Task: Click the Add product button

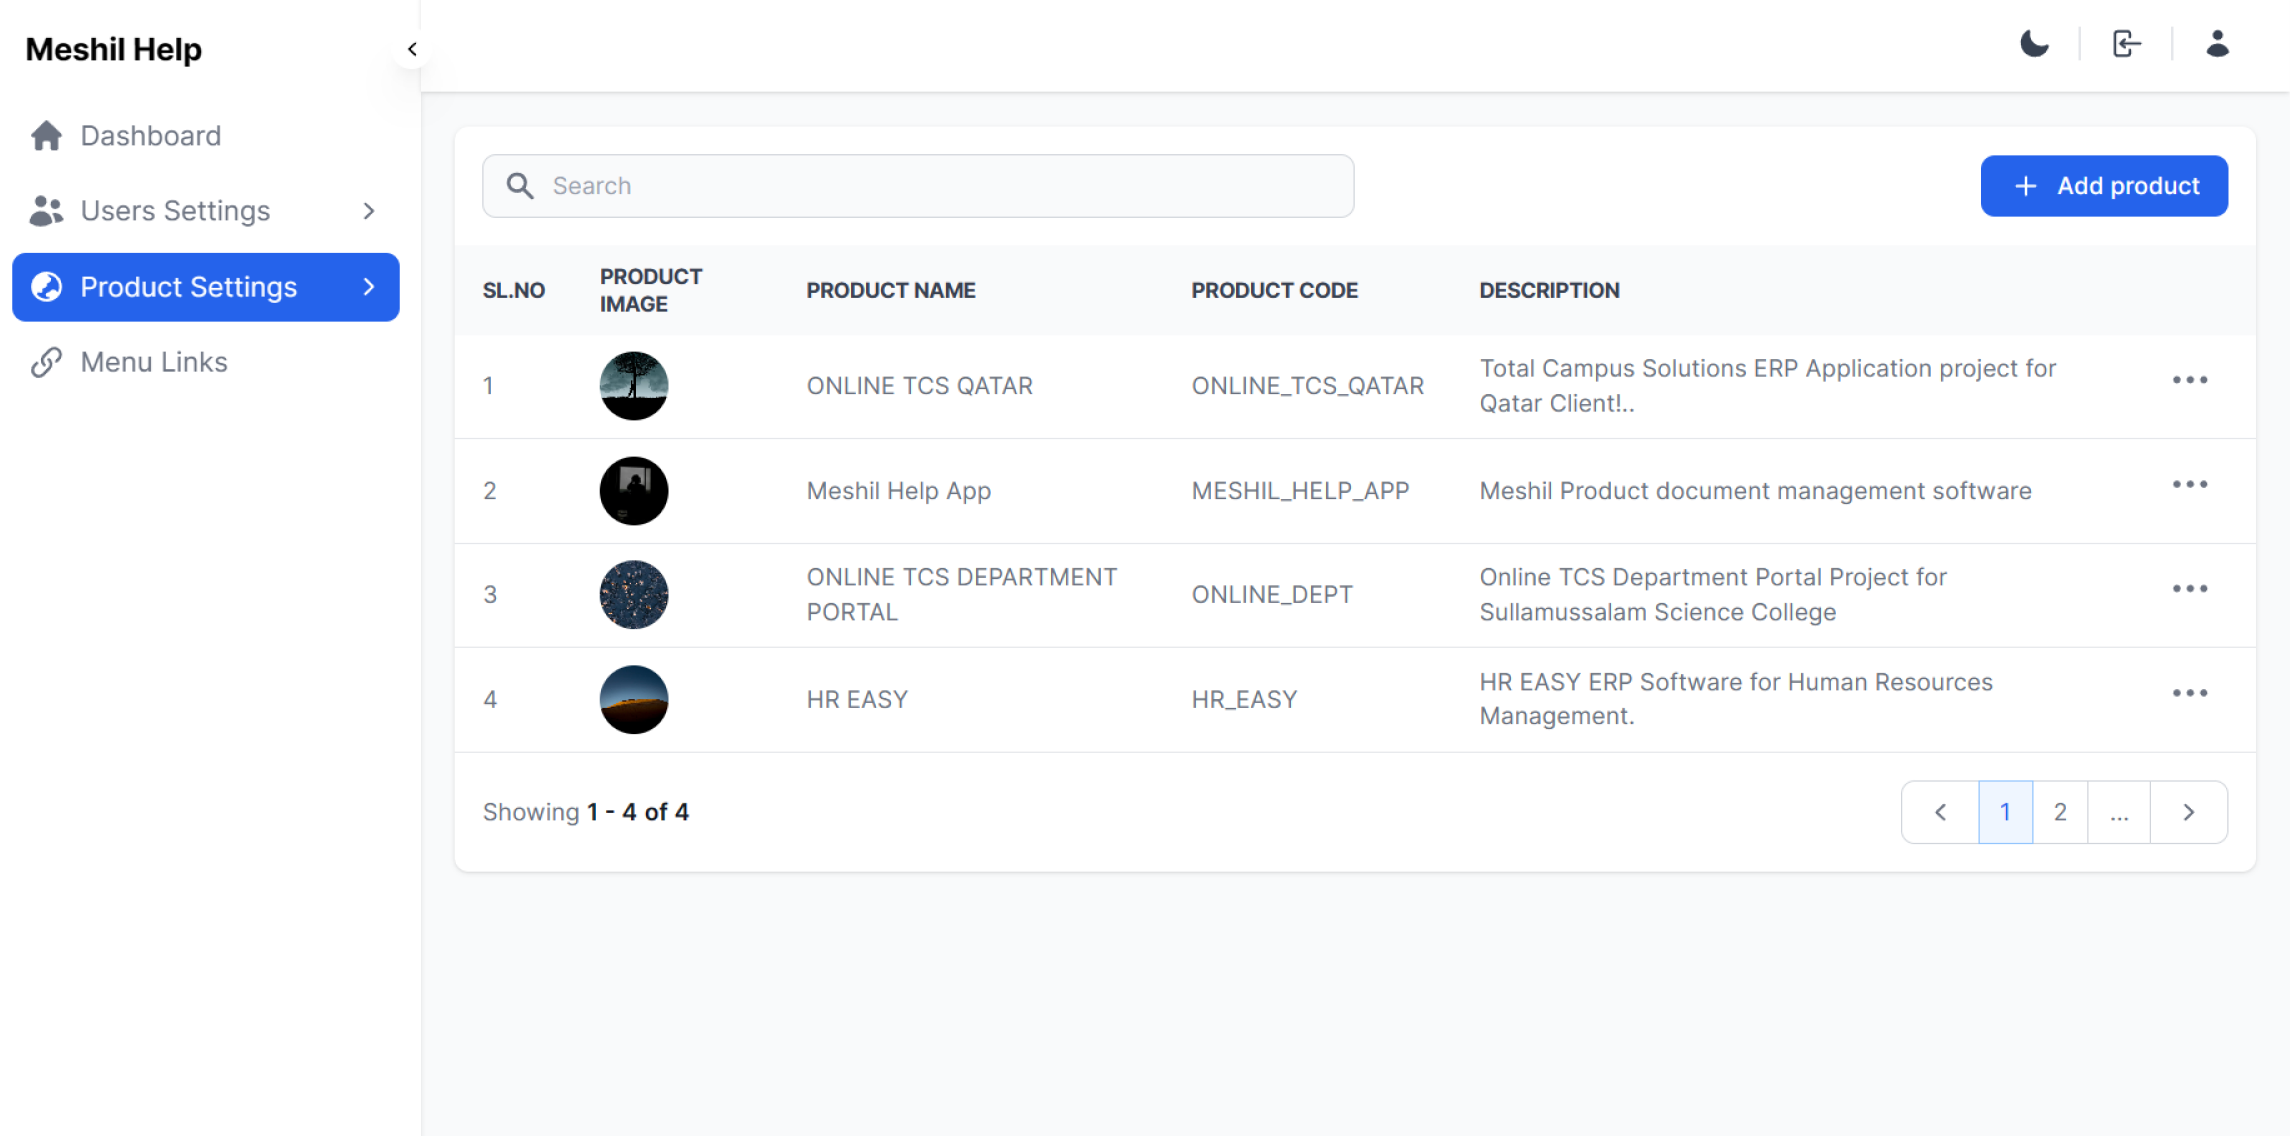Action: (x=2103, y=186)
